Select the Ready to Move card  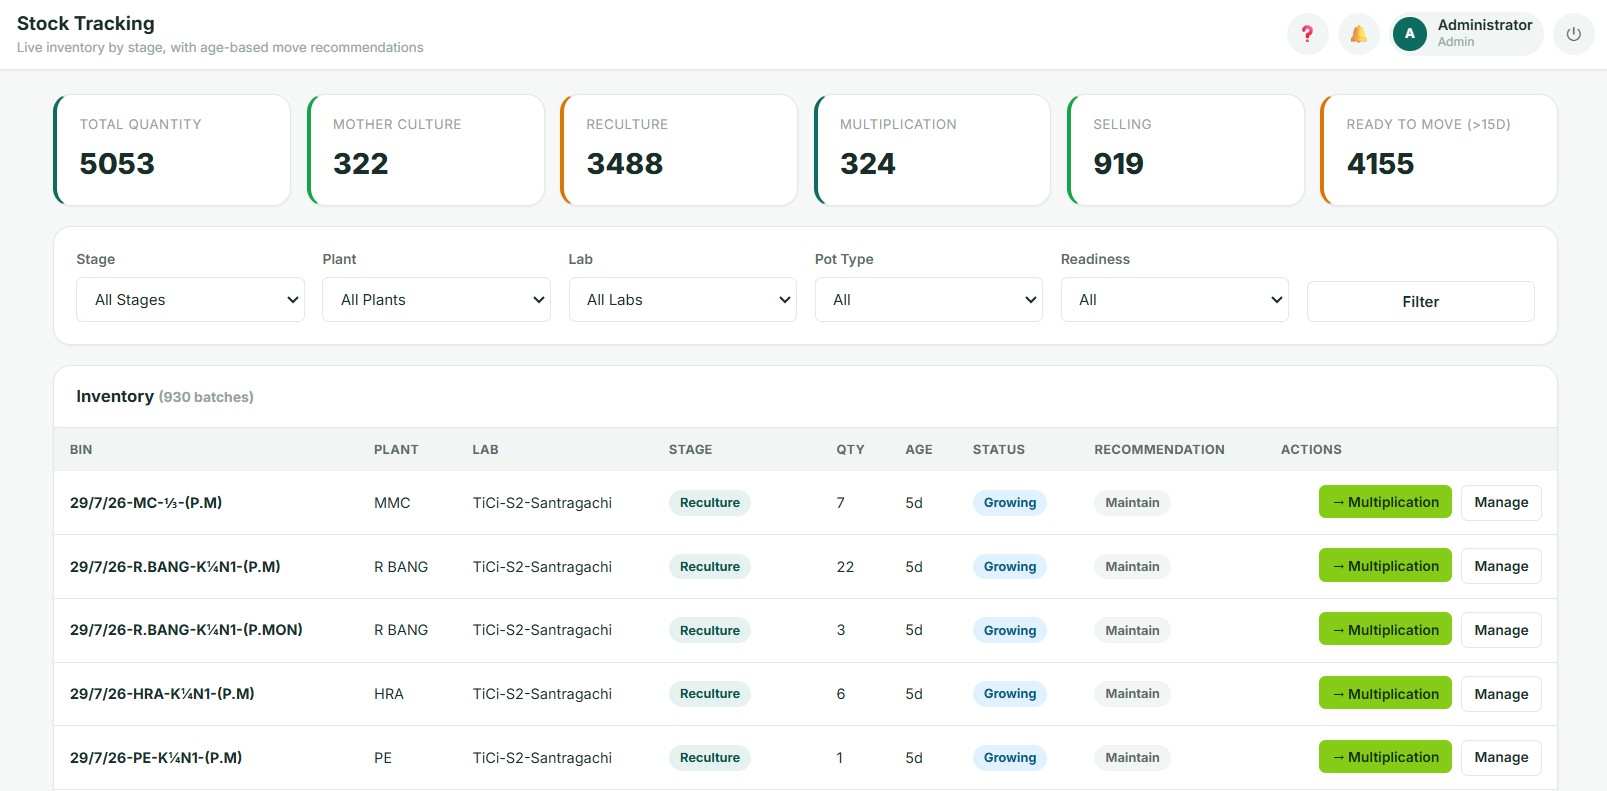point(1439,150)
